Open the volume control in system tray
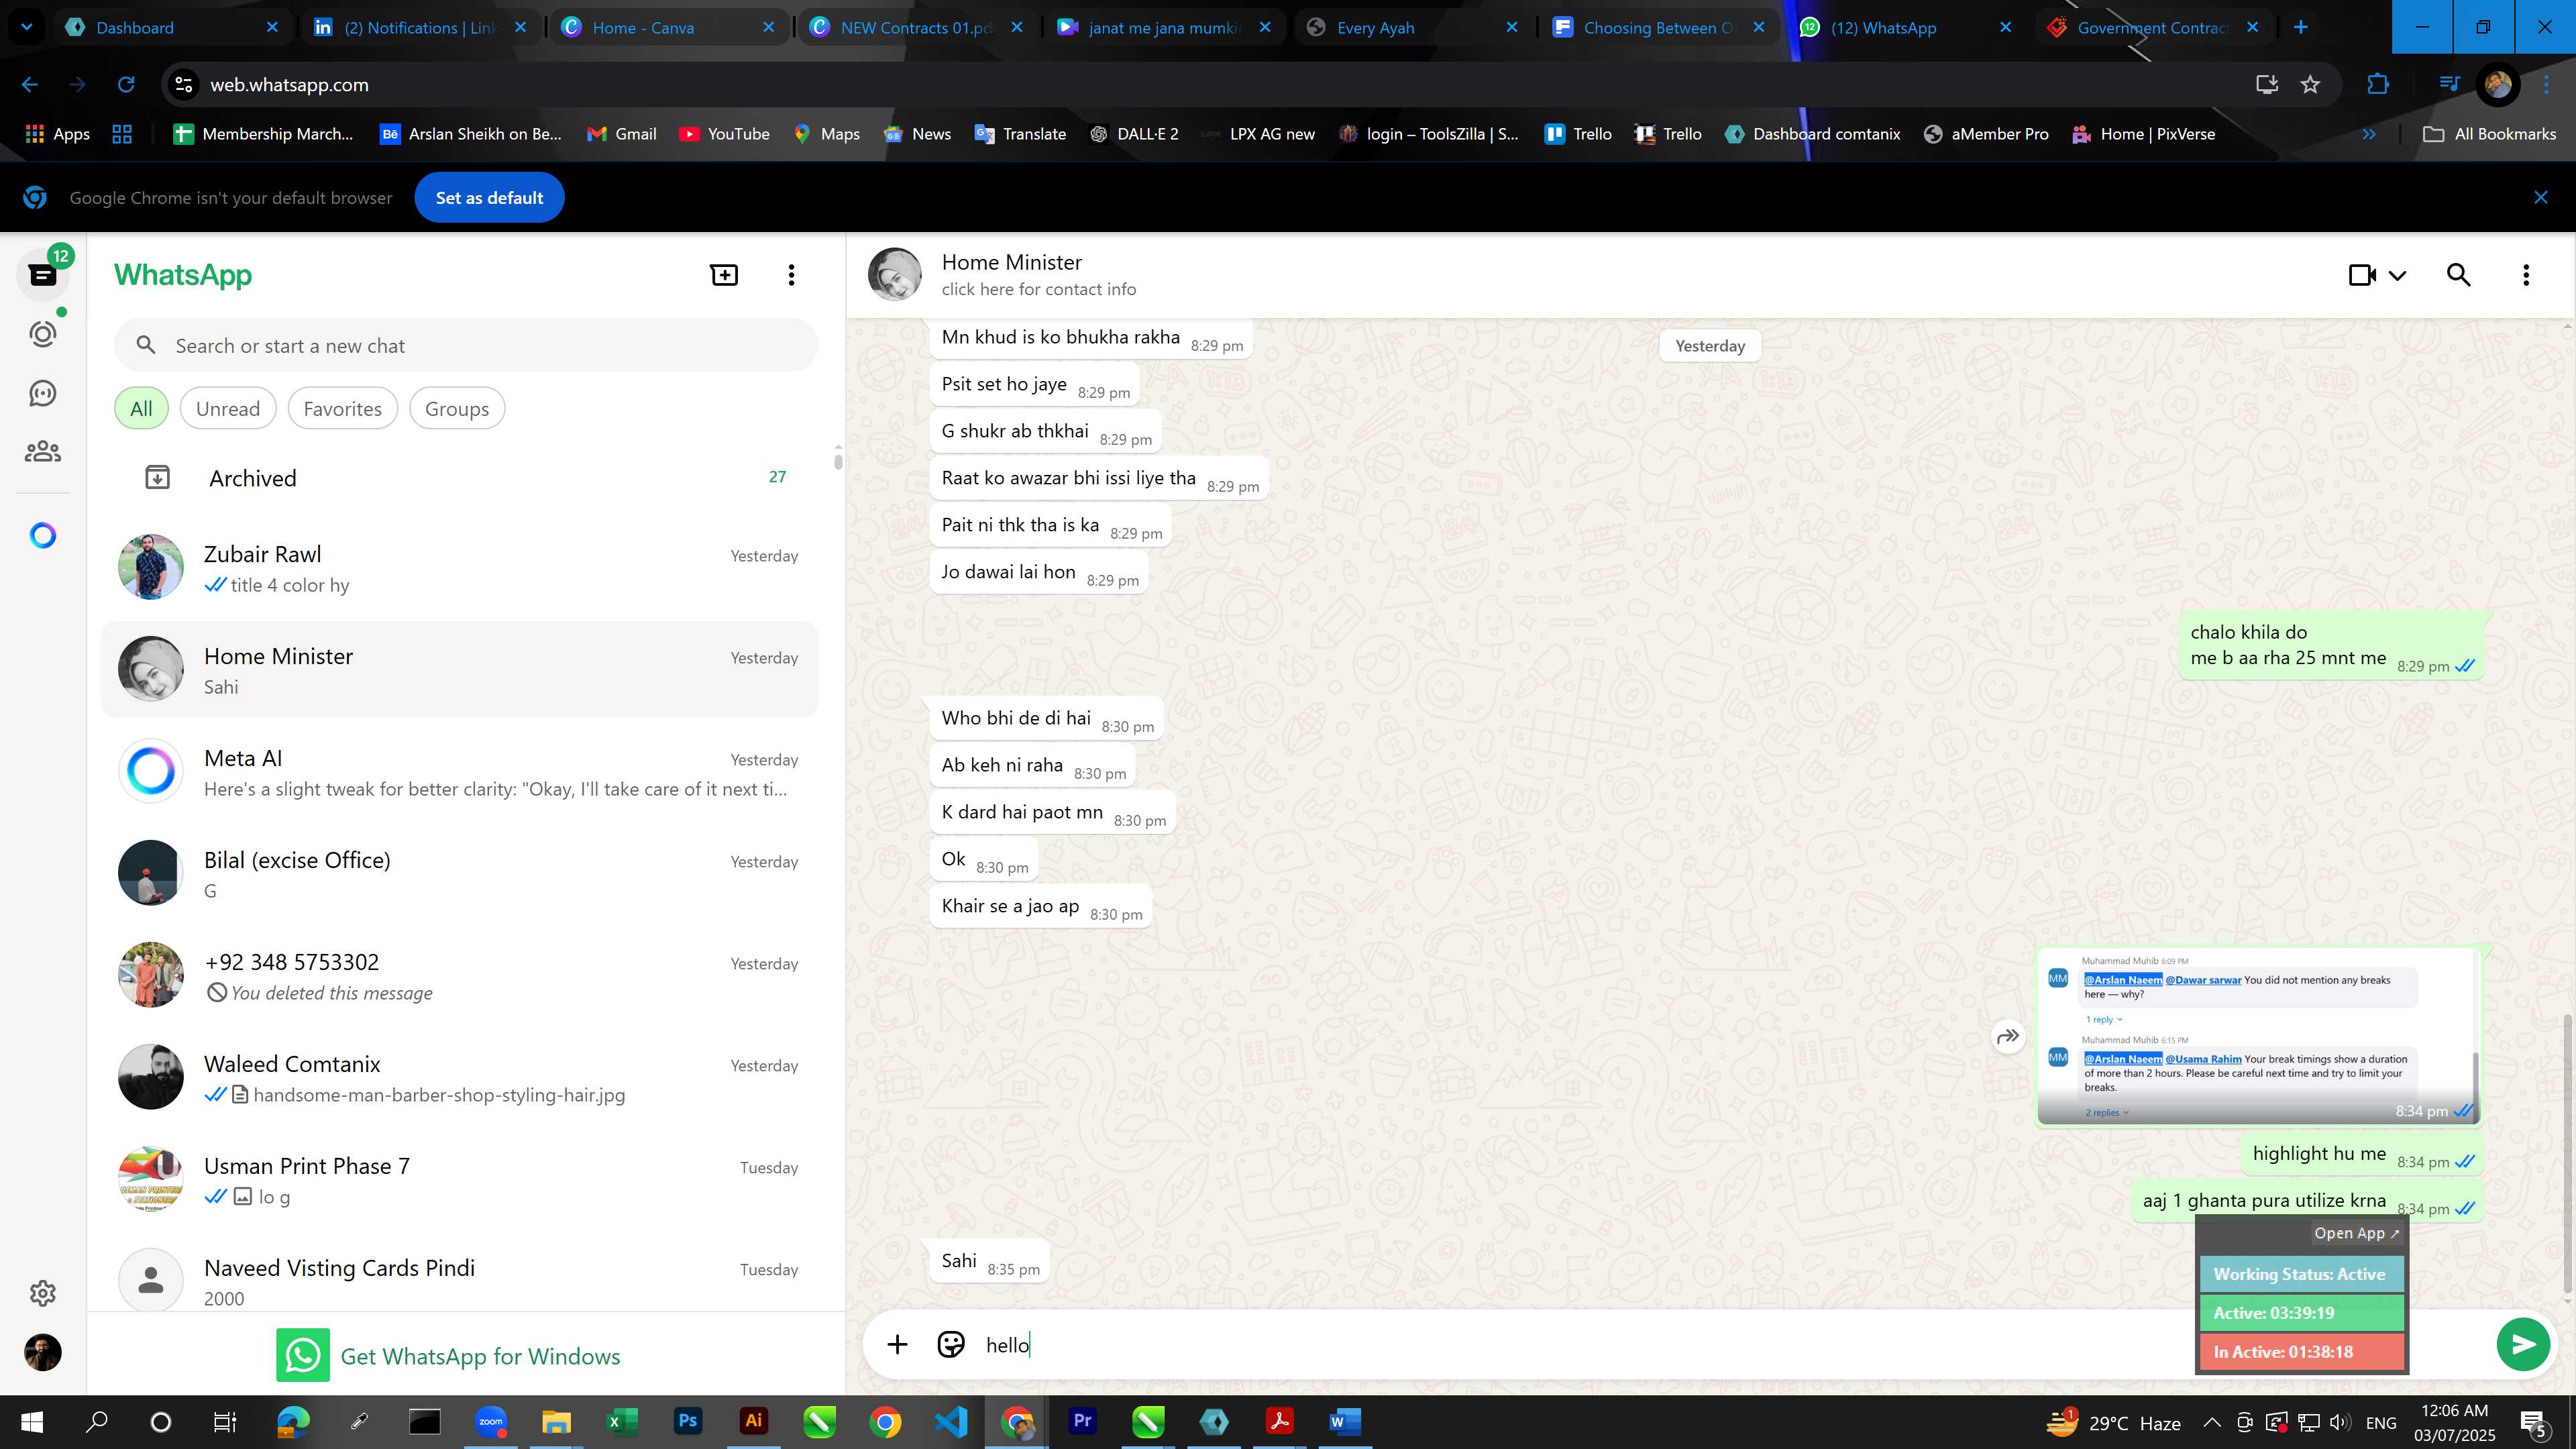Viewport: 2576px width, 1449px height. point(2340,1422)
